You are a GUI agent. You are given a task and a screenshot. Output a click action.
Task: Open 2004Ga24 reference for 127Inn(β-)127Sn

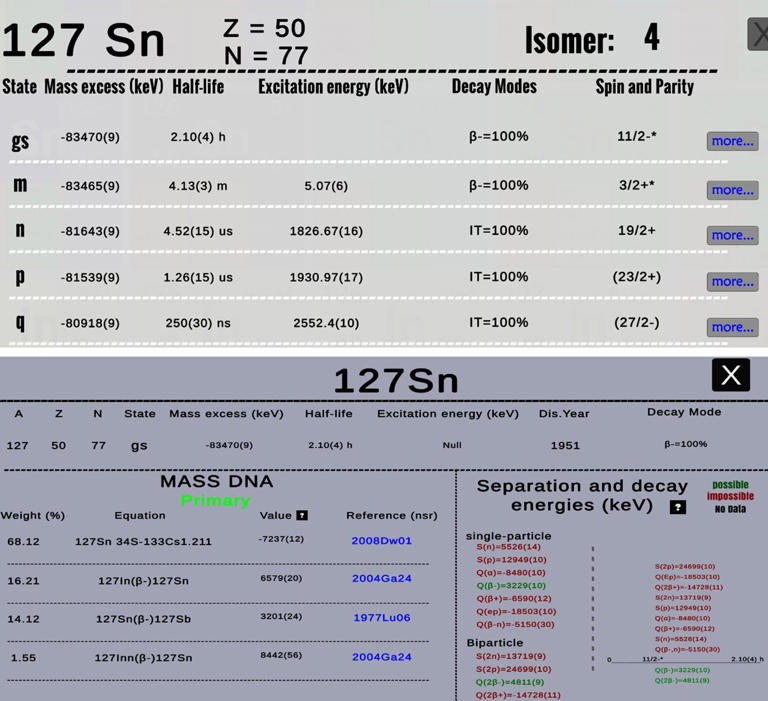(x=382, y=657)
